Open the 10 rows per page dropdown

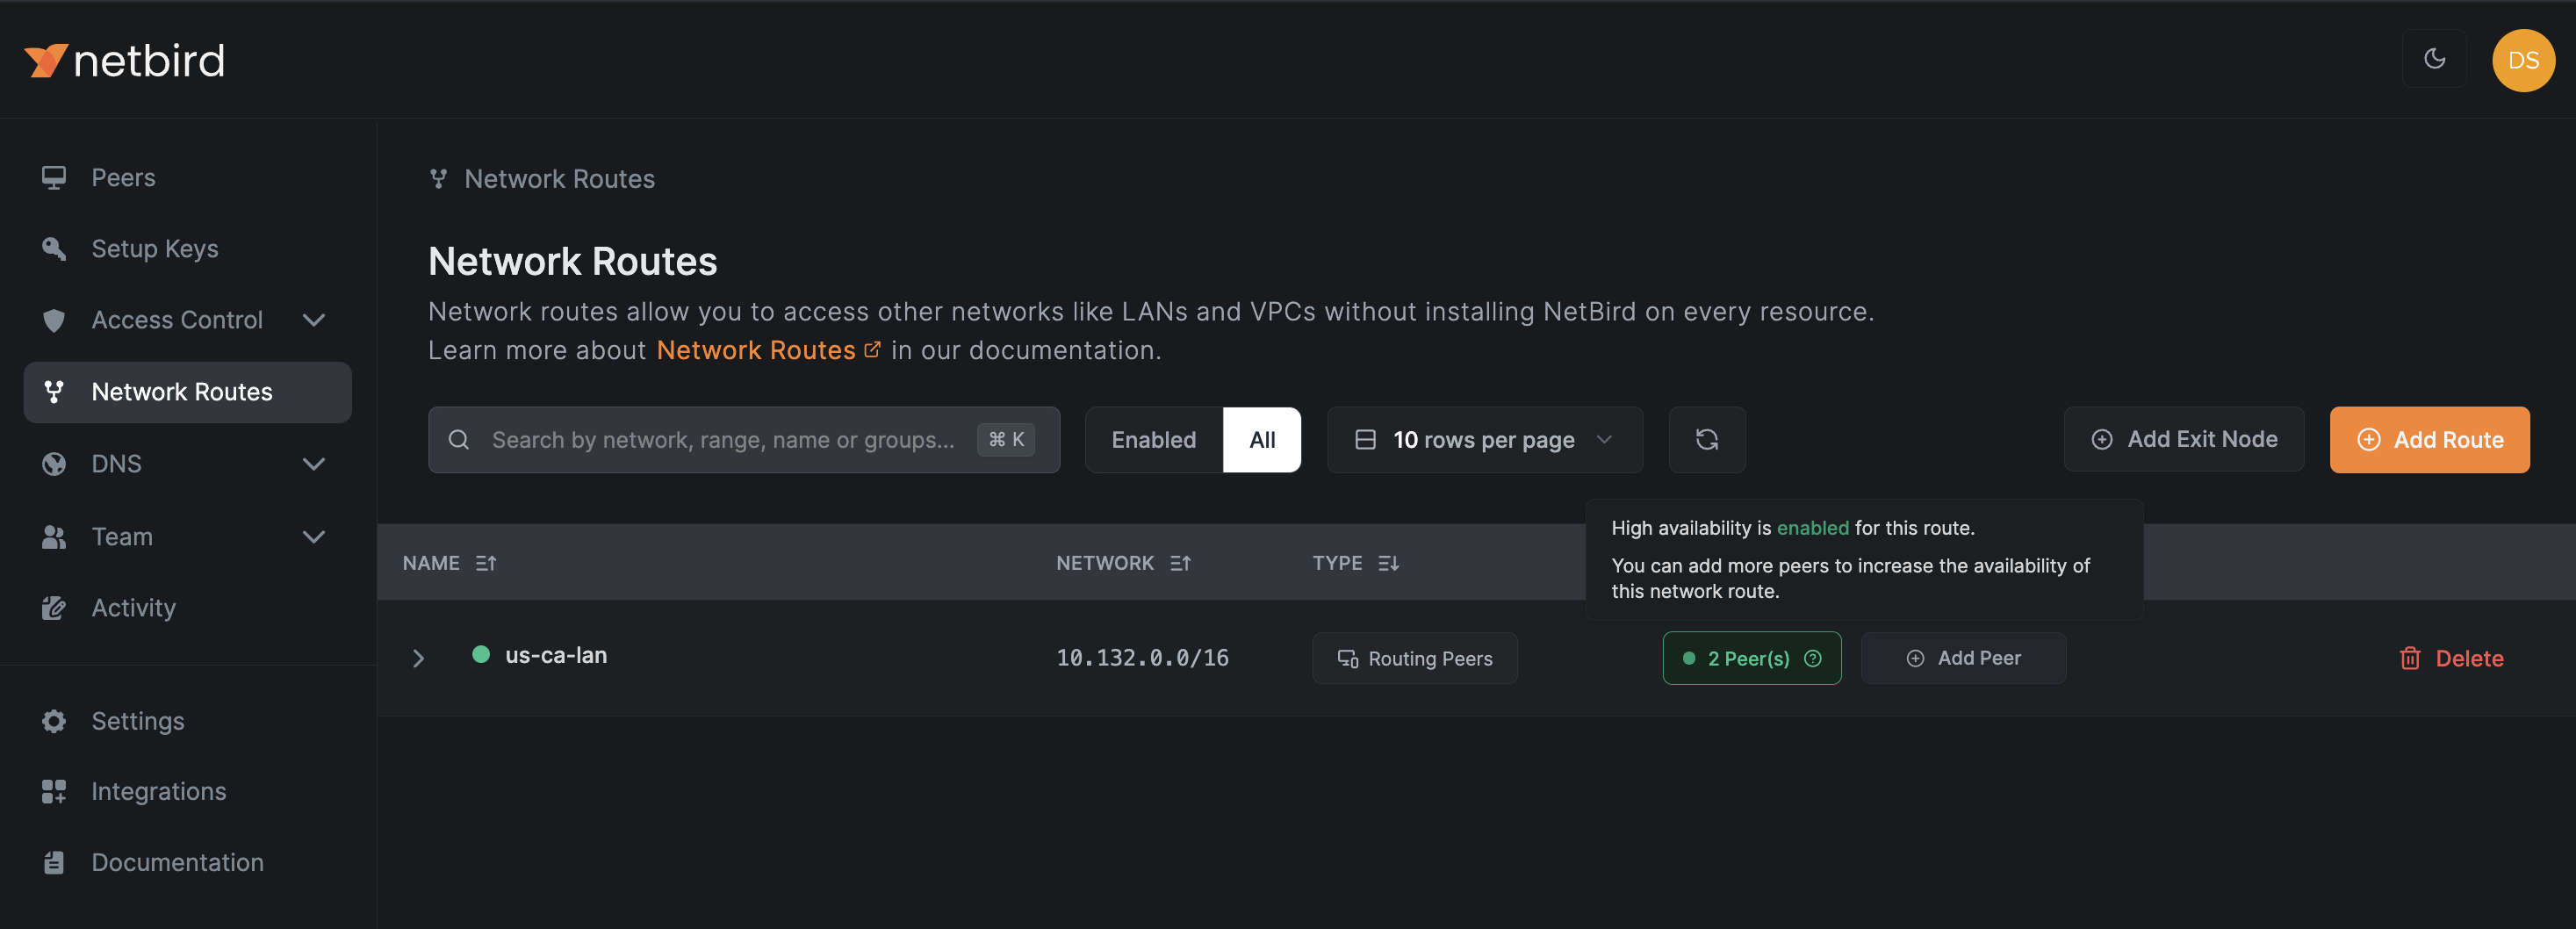click(1483, 439)
